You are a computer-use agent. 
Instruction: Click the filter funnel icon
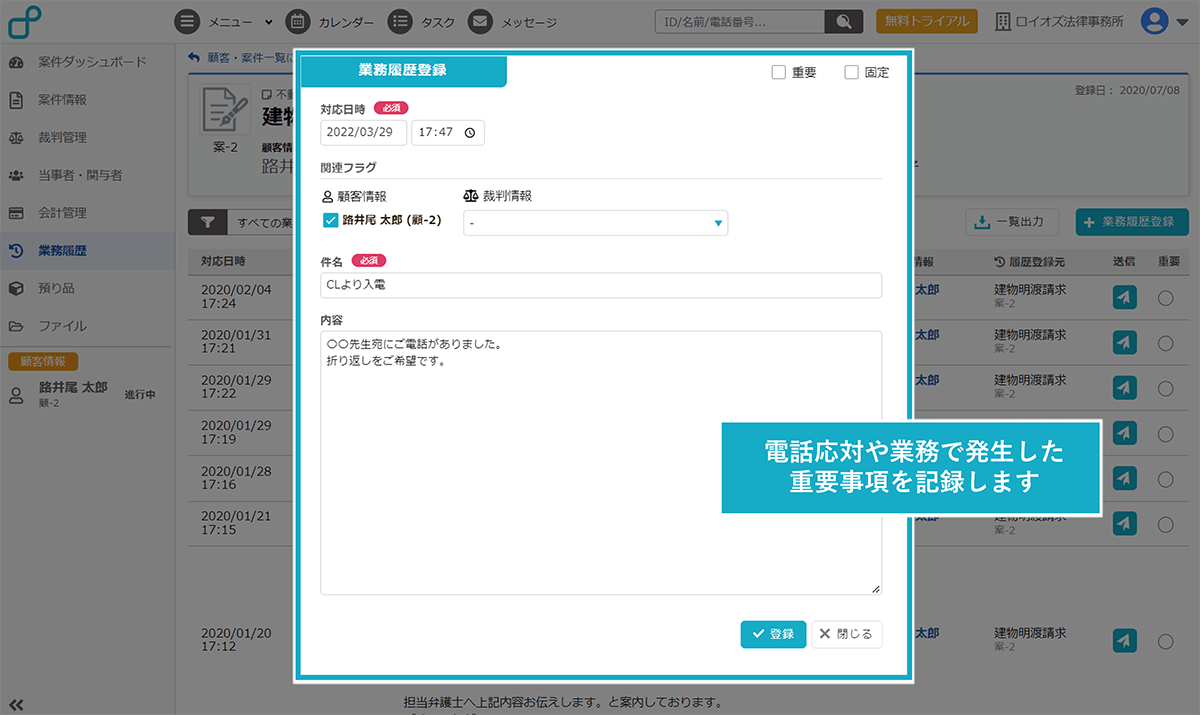[207, 222]
